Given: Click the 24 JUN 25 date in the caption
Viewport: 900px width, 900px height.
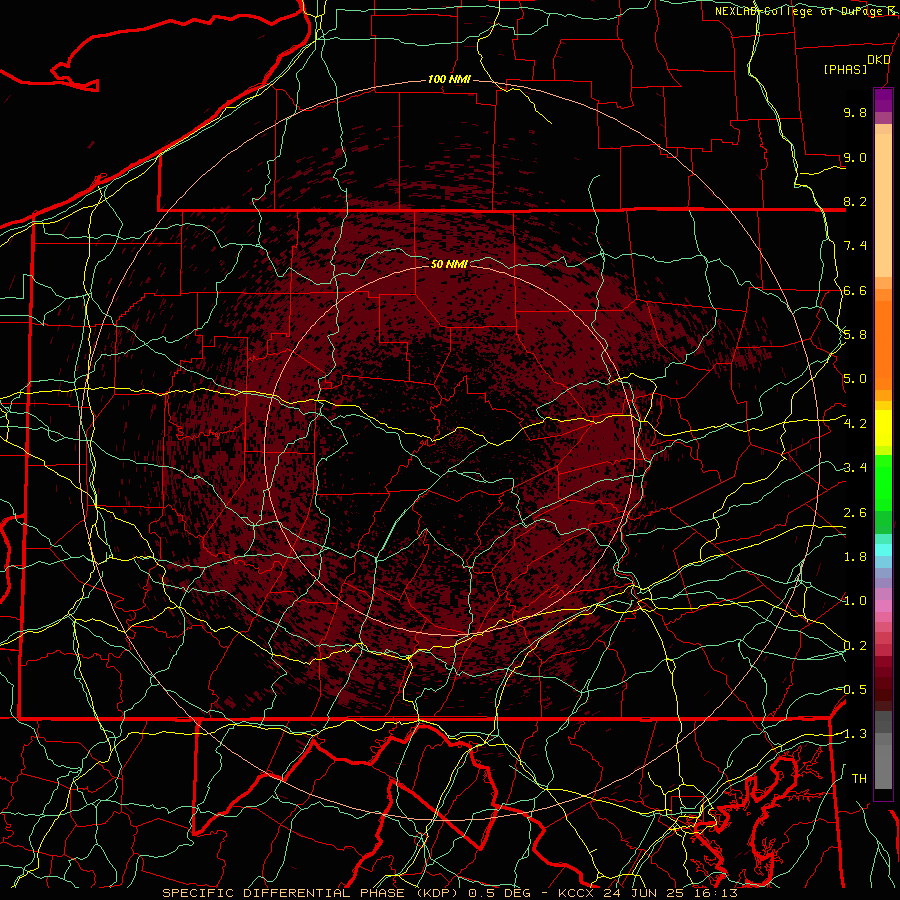Looking at the screenshot, I should pos(643,893).
